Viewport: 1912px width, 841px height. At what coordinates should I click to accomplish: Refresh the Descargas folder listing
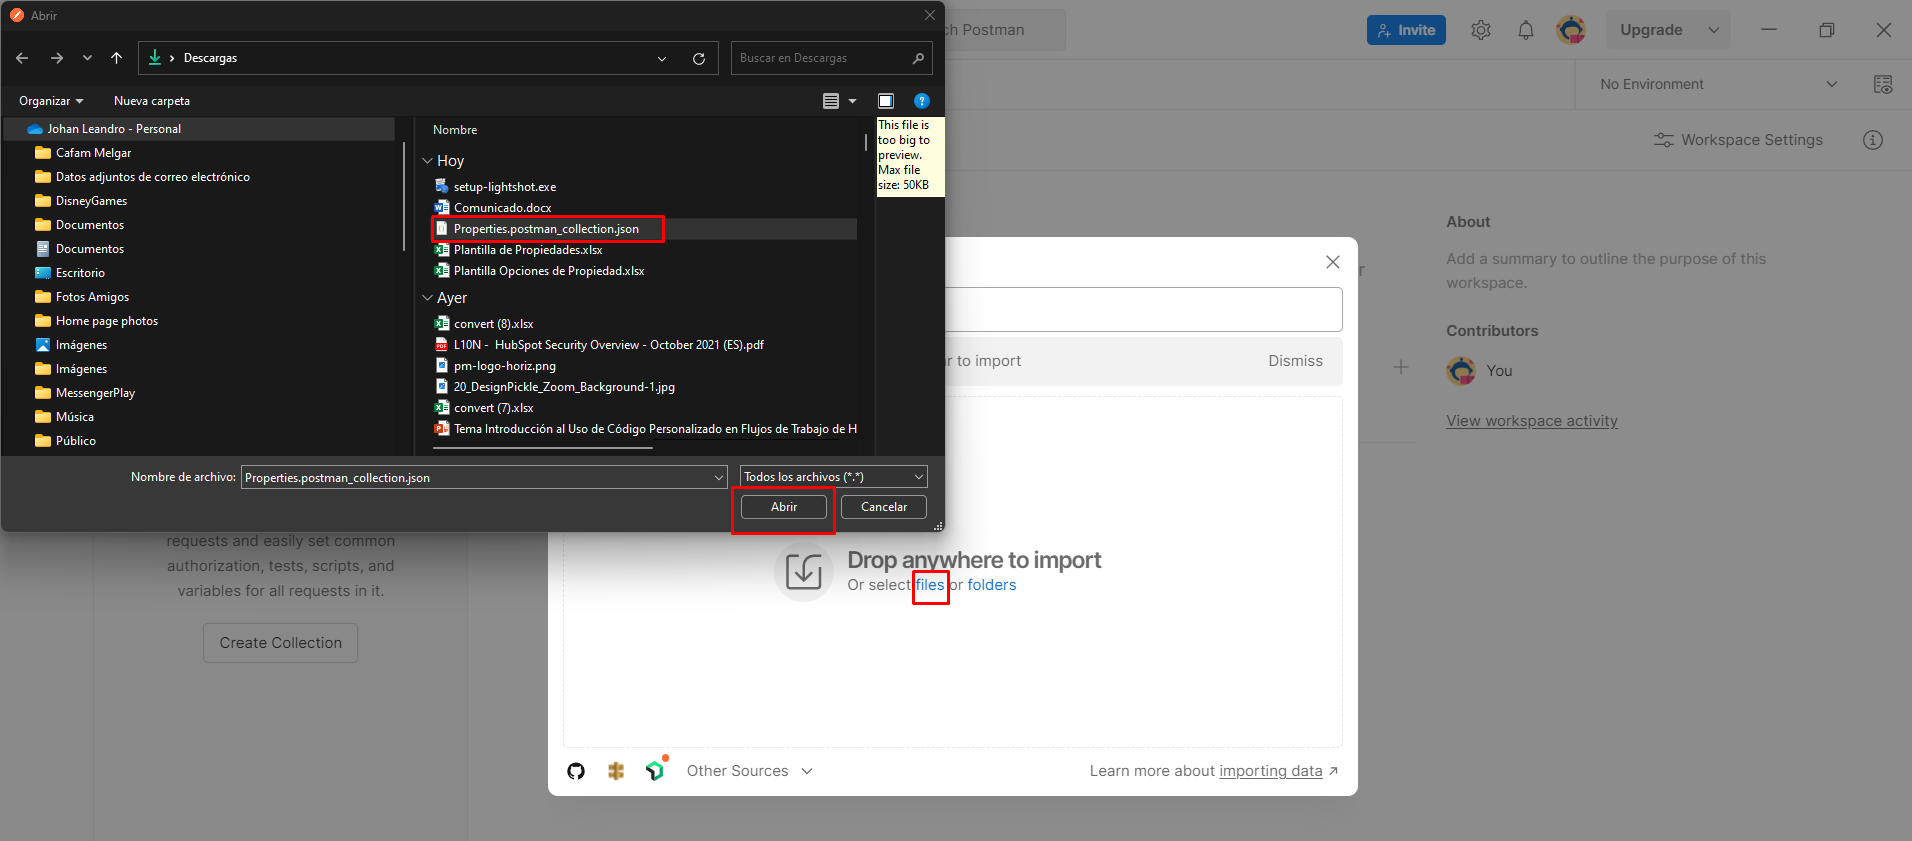coord(699,59)
